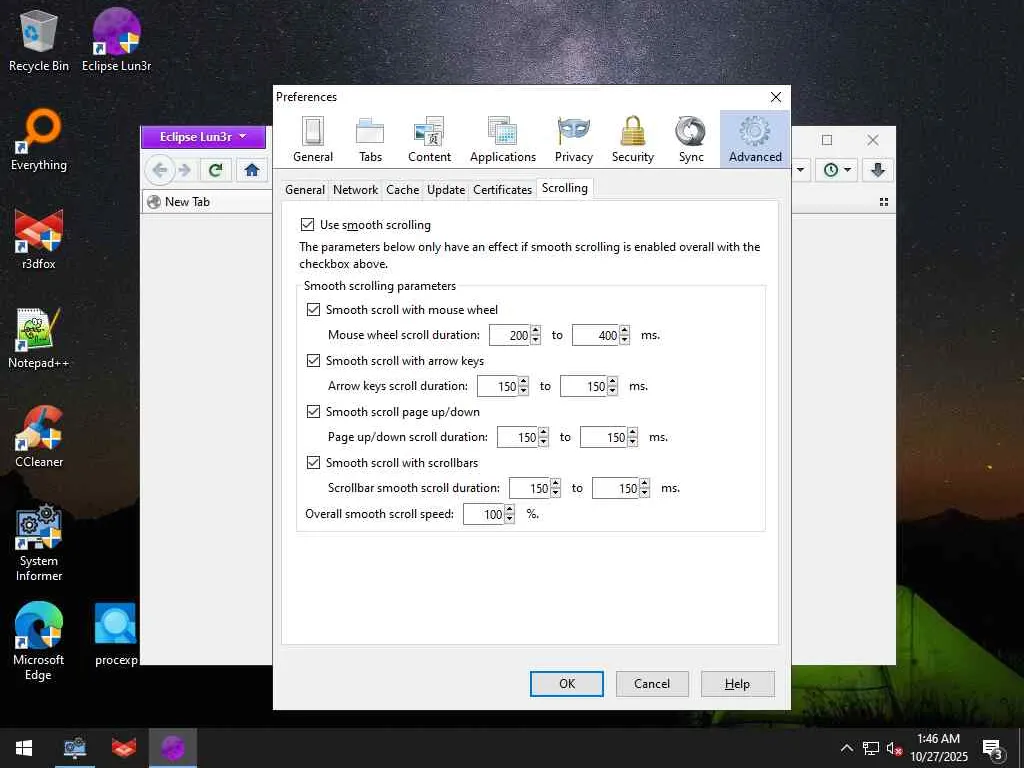Select the Advanced gear category

point(755,139)
